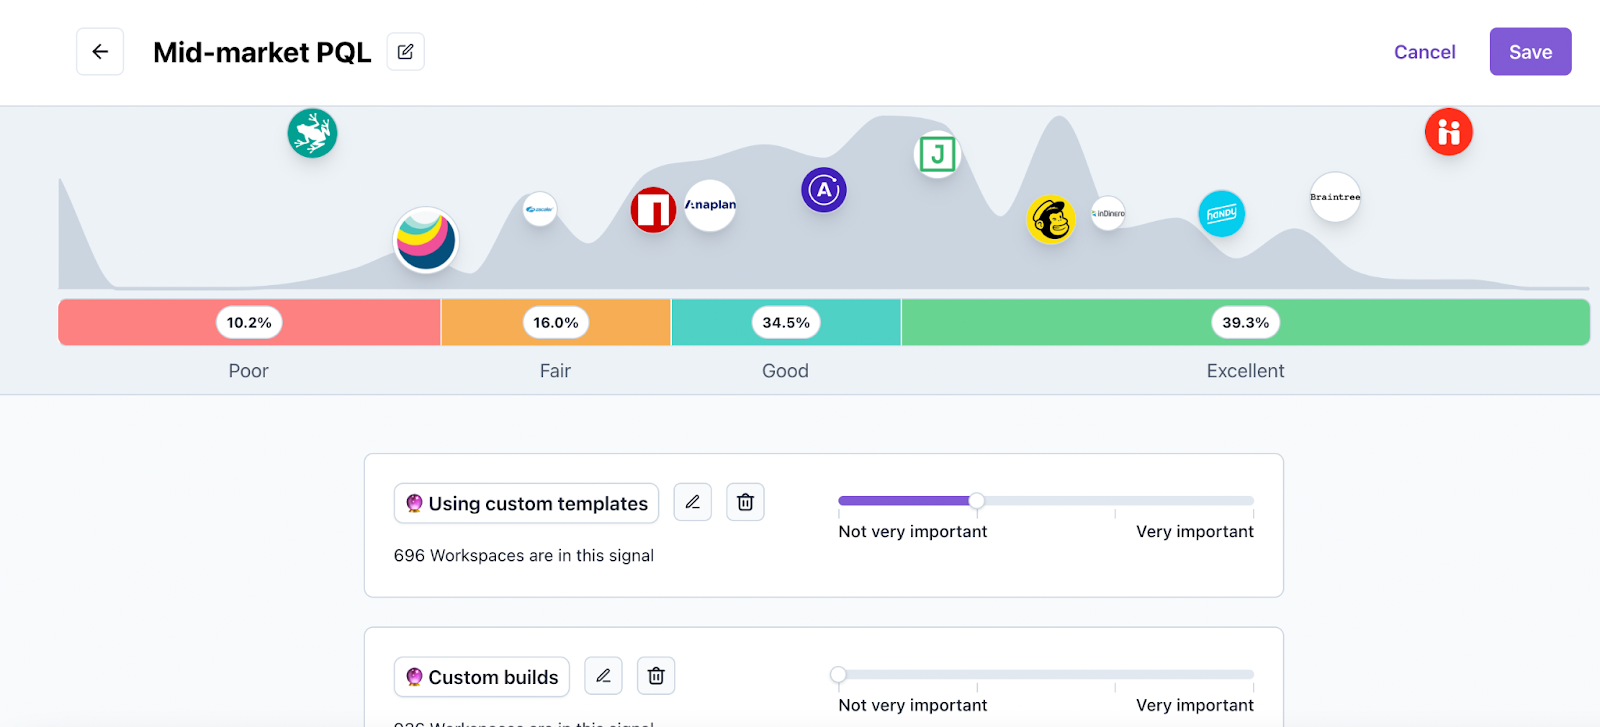Click the green 'J' square logo

coord(937,154)
